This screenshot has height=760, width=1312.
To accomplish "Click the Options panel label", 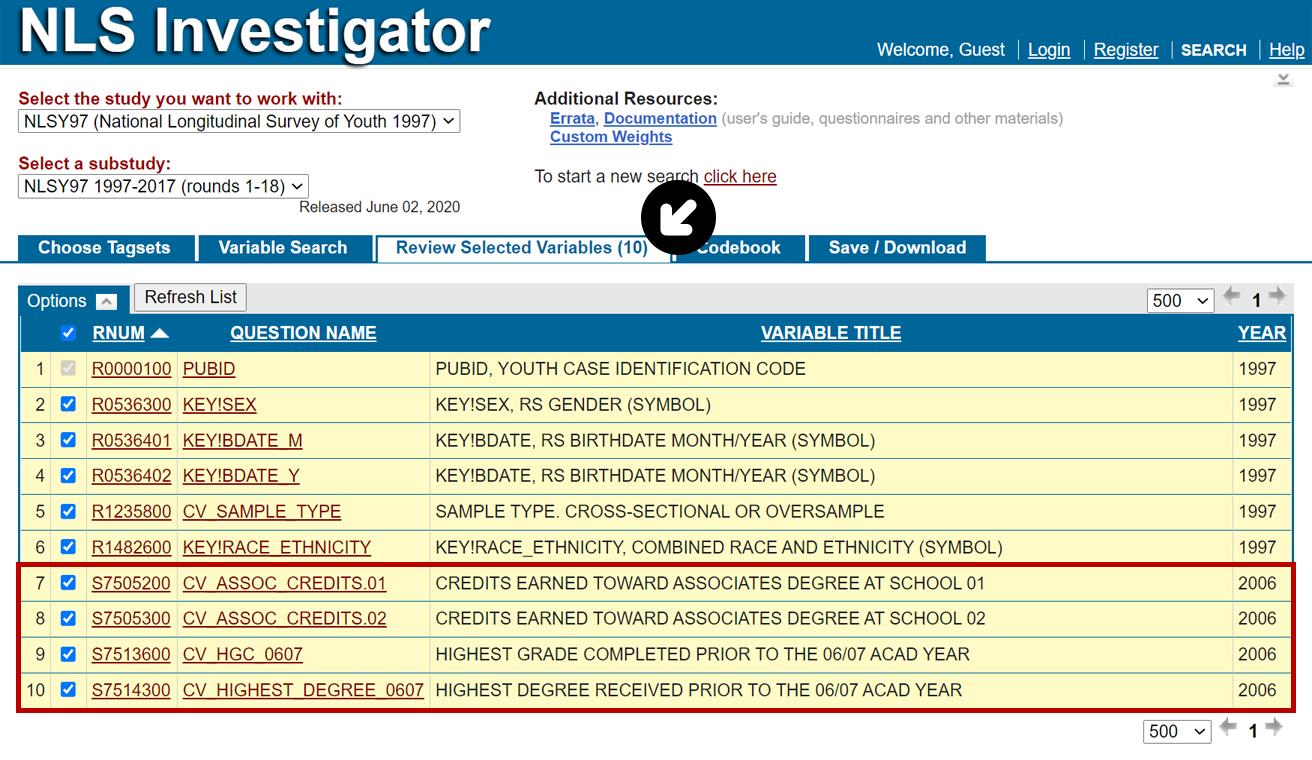I will click(57, 301).
